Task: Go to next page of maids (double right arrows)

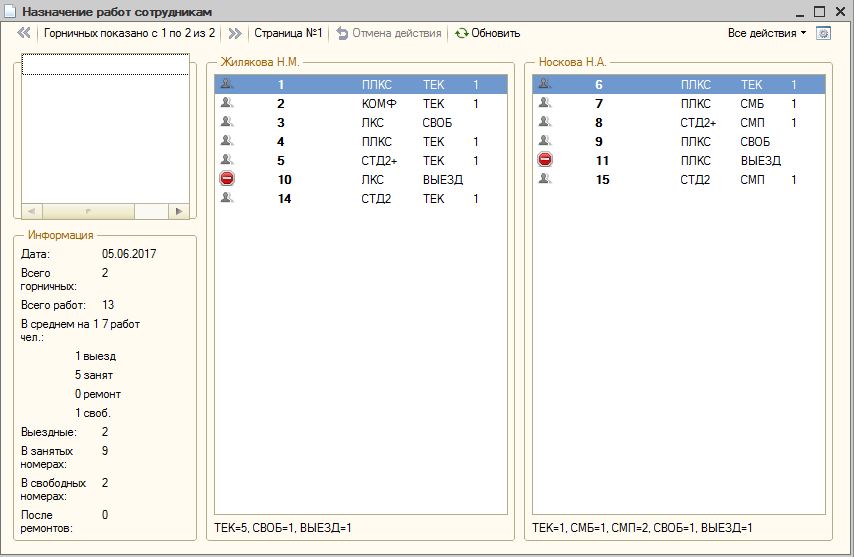Action: click(x=235, y=33)
